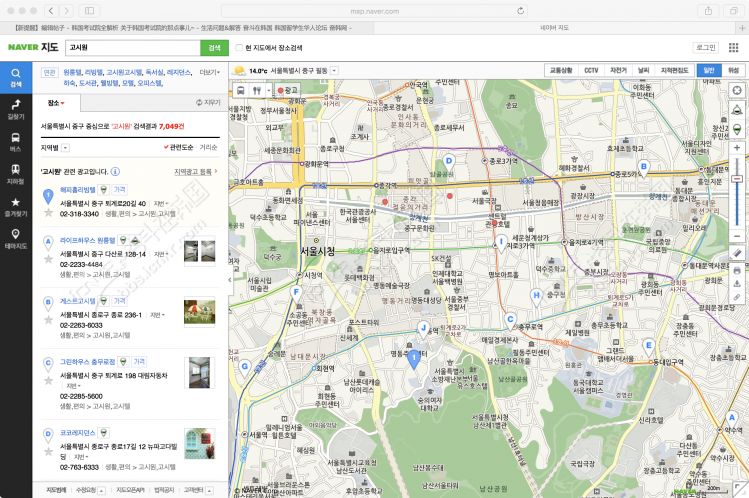This screenshot has height=498, width=749.
Task: Click the zoom-in plus on the map
Action: pos(737,148)
